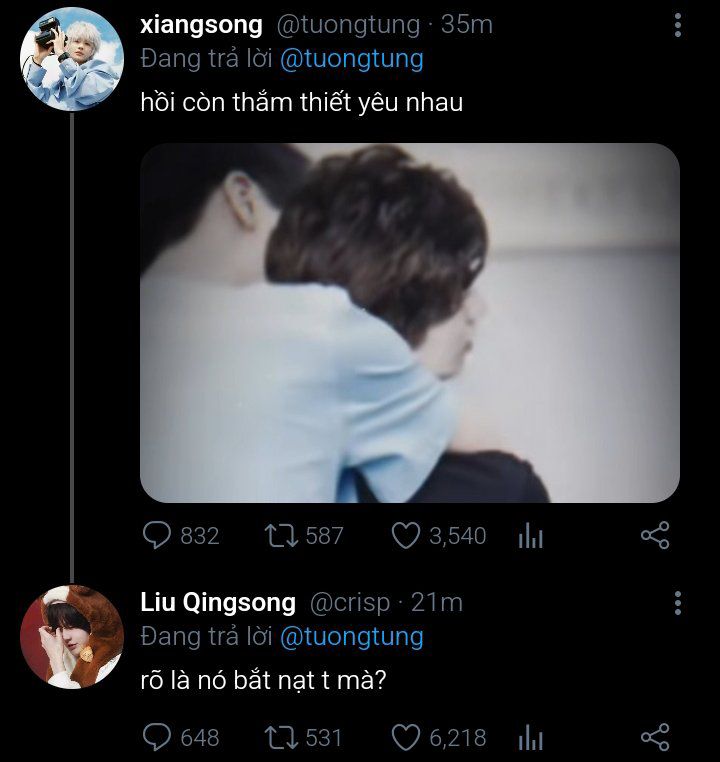The image size is (720, 762).
Task: Open xiangsong's profile picture
Action: [71, 58]
